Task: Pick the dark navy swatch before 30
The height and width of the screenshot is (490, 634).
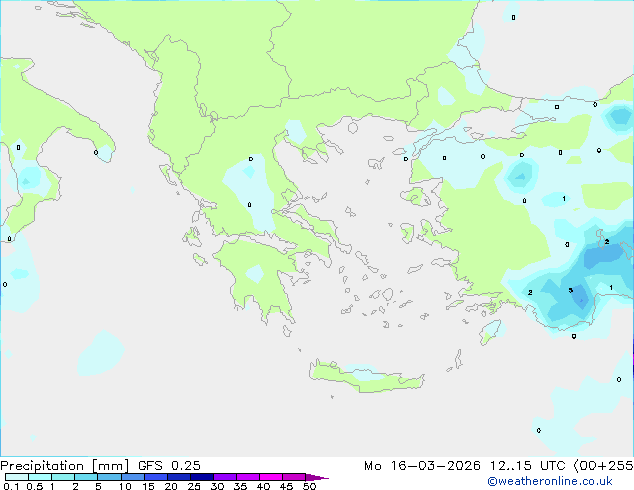Action: point(202,477)
